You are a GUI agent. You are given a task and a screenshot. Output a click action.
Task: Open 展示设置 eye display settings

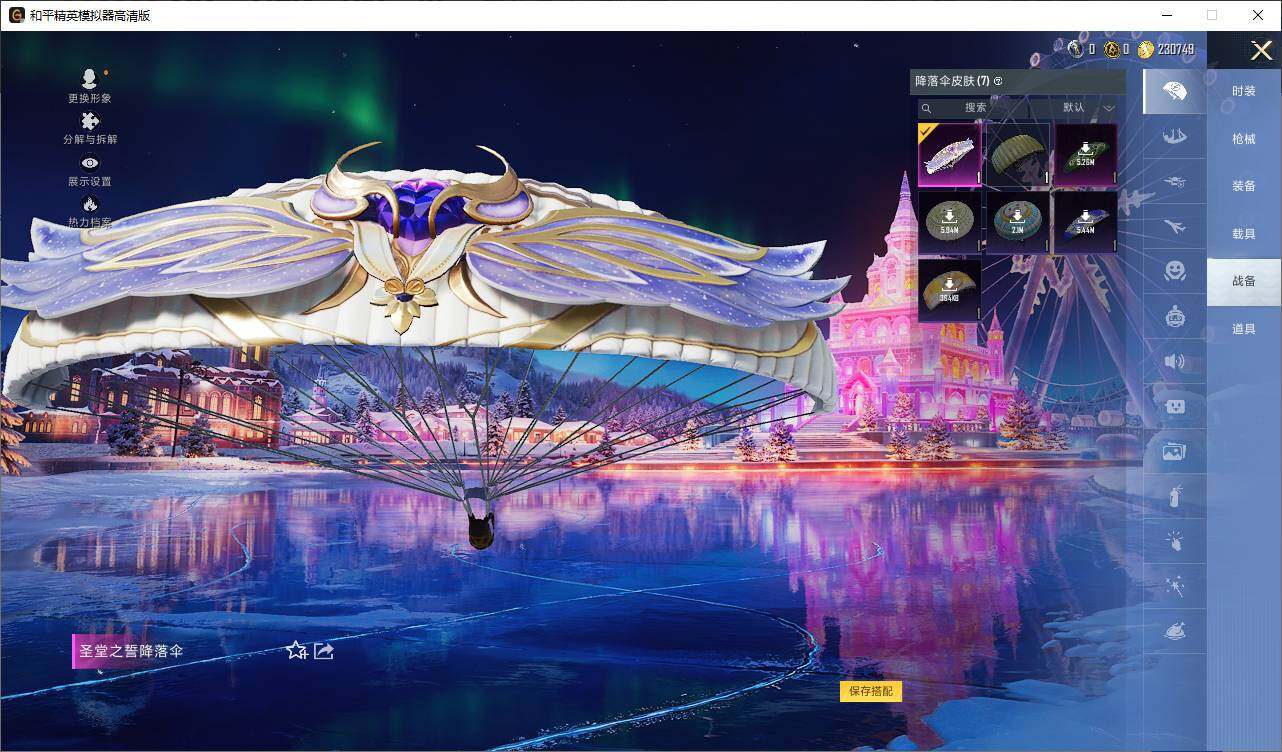90,163
